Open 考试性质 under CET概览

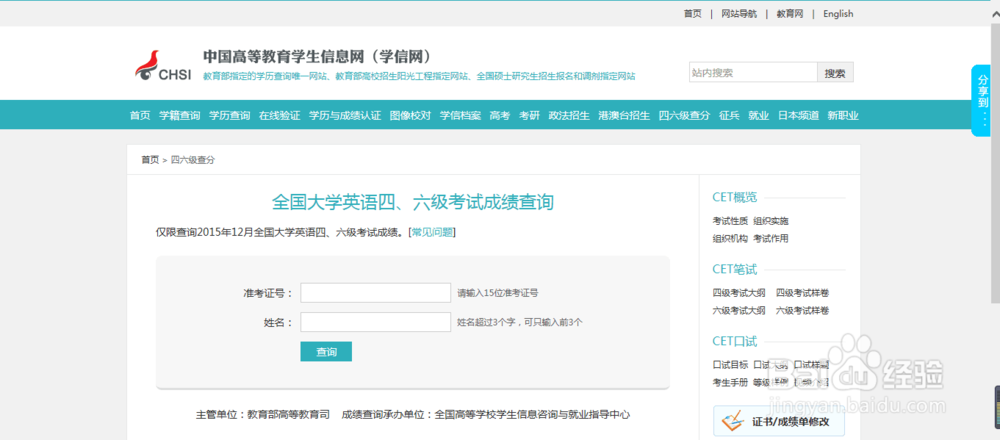pyautogui.click(x=730, y=221)
